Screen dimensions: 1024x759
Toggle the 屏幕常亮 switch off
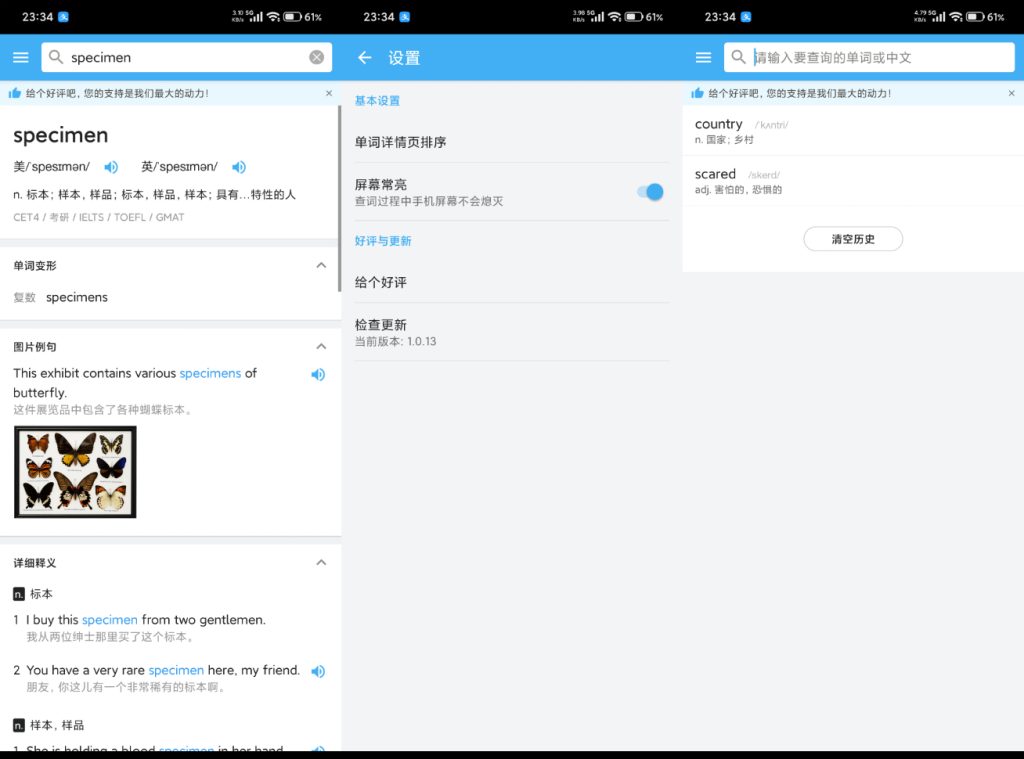[x=650, y=192]
